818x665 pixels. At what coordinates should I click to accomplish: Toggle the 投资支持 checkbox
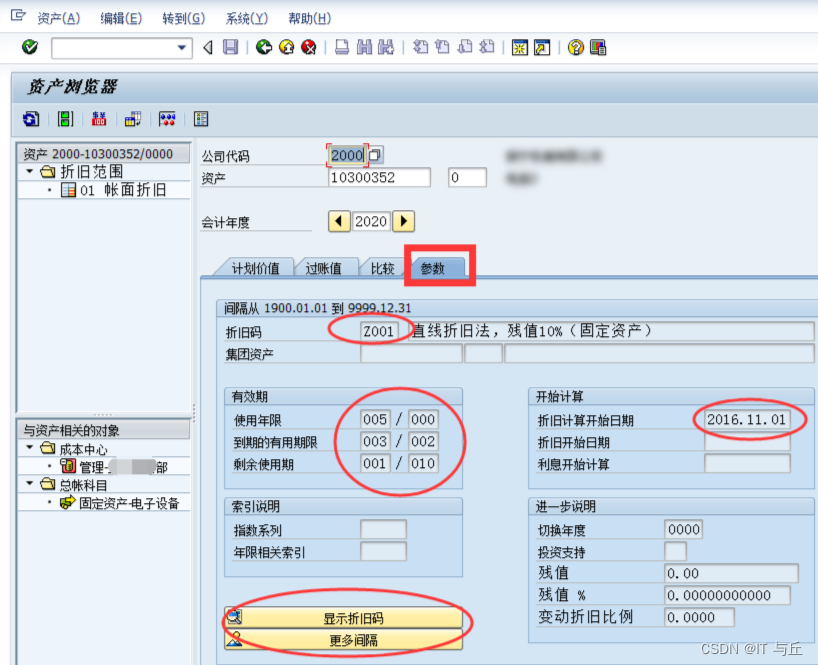point(675,551)
